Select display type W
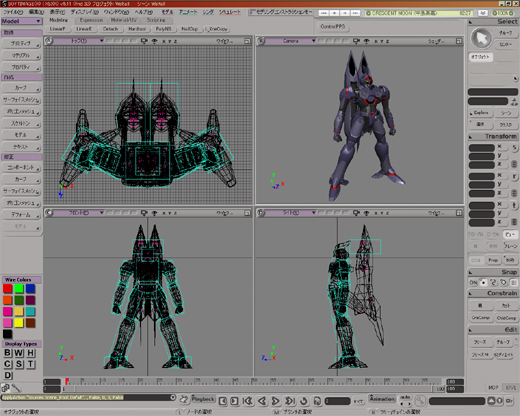Image resolution: width=520 pixels, height=416 pixels. tap(19, 353)
